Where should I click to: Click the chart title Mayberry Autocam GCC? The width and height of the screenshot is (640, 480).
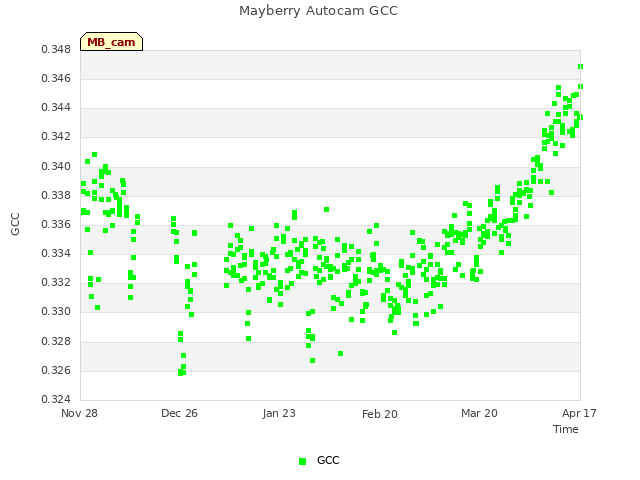pyautogui.click(x=318, y=11)
